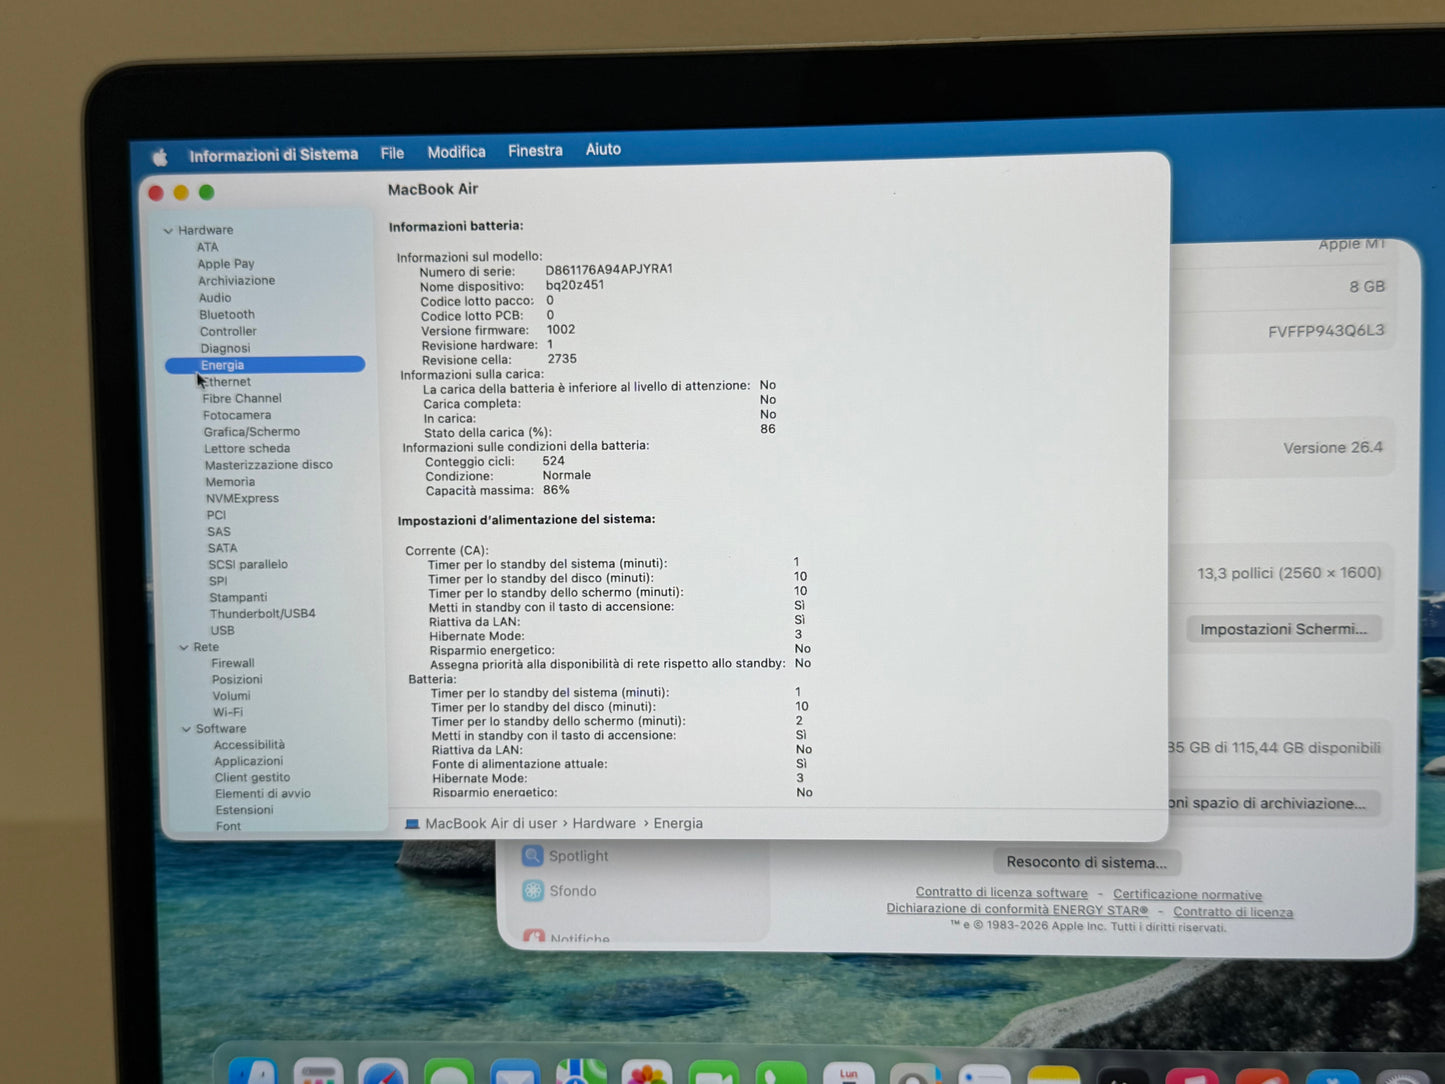
Task: Select SCSI parallelo in the sidebar
Action: 248,564
